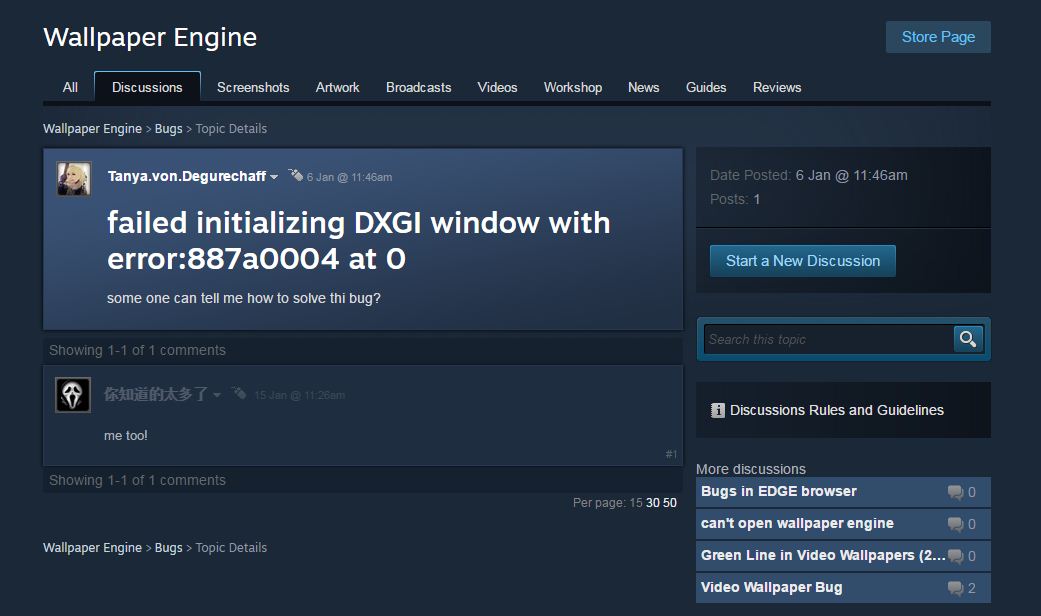Switch to the Screenshots tab

pyautogui.click(x=253, y=87)
